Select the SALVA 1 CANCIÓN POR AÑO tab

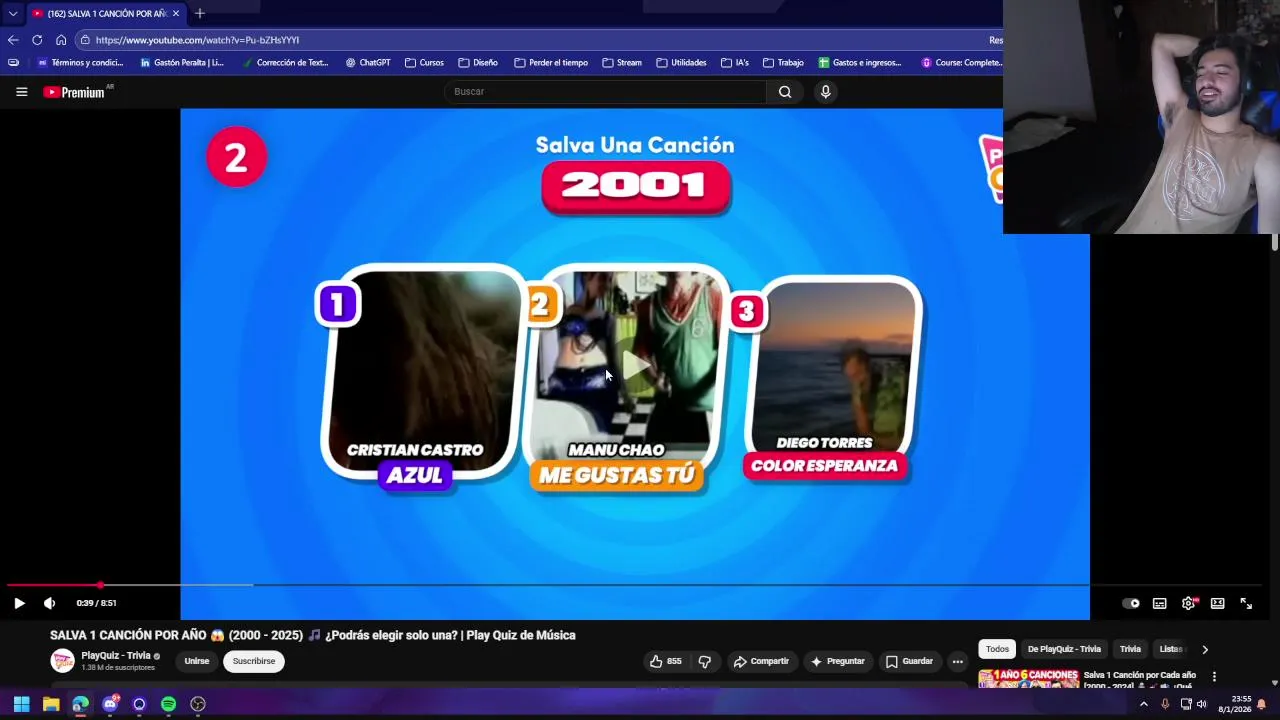(x=105, y=14)
